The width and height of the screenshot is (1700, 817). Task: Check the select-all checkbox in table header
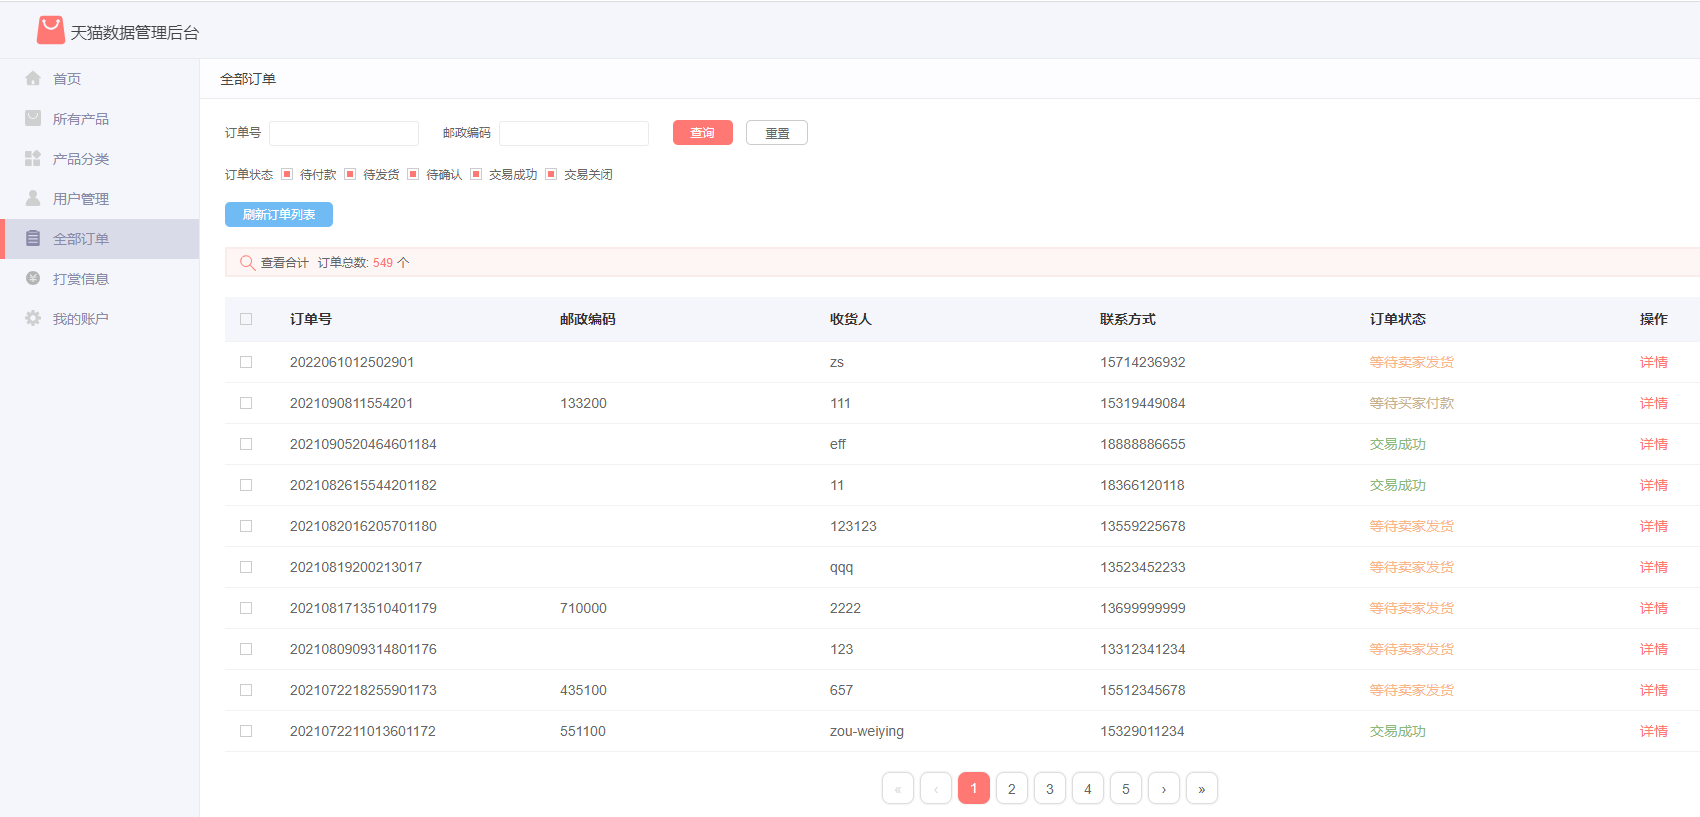tap(246, 319)
